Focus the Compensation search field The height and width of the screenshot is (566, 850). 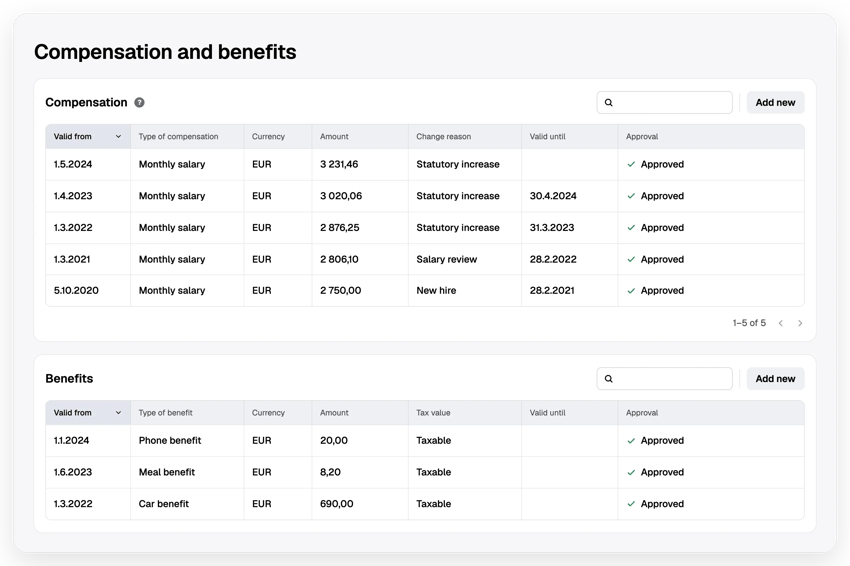(x=665, y=102)
